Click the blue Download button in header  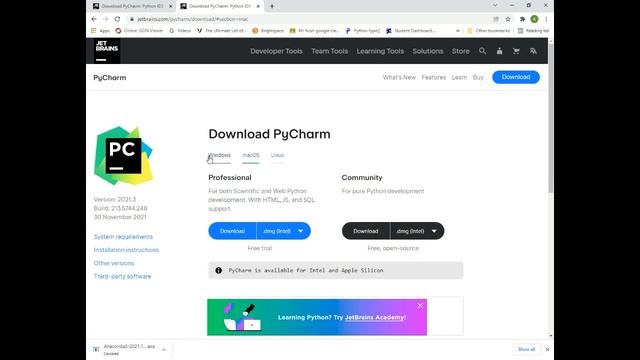516,77
